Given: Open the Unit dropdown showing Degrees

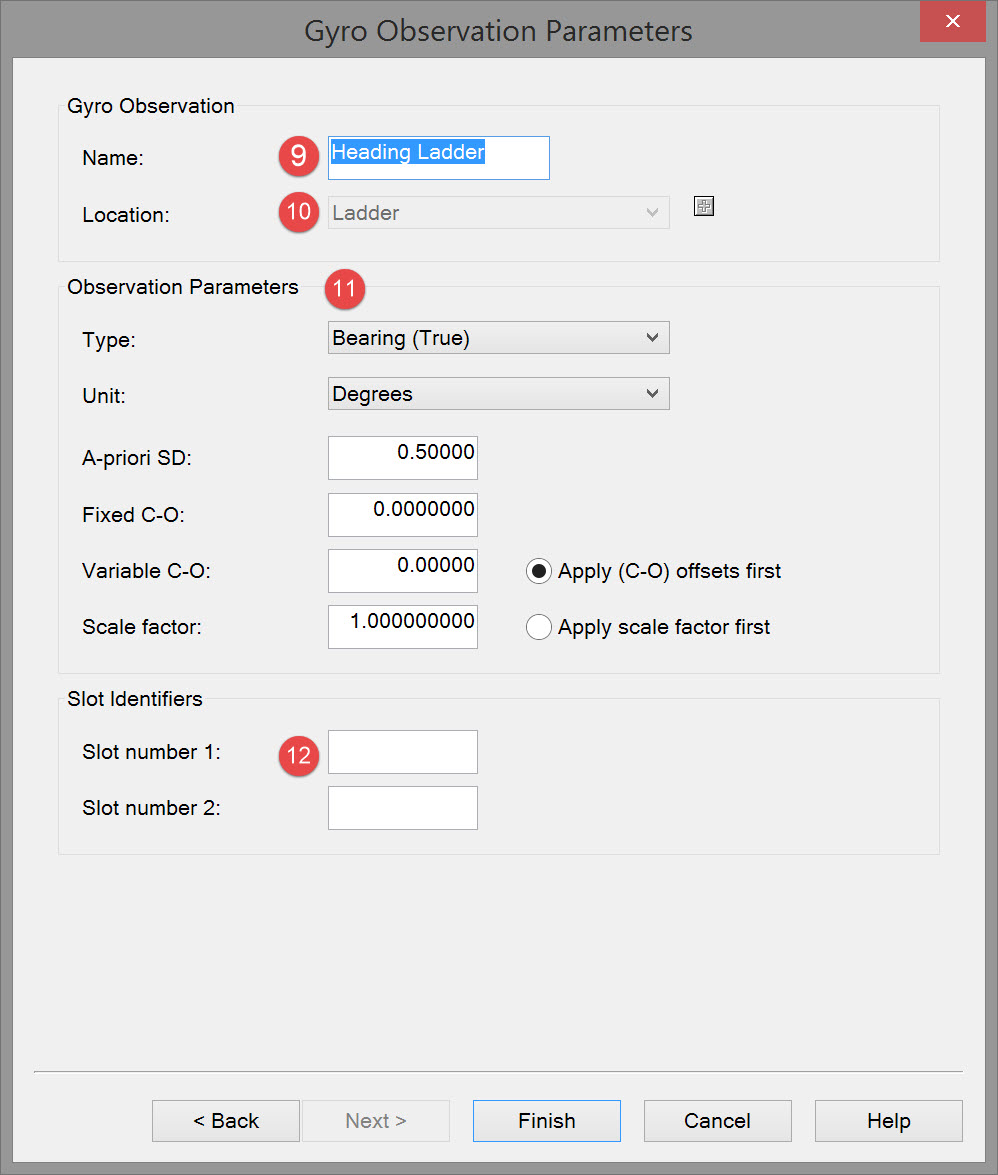Looking at the screenshot, I should 499,394.
